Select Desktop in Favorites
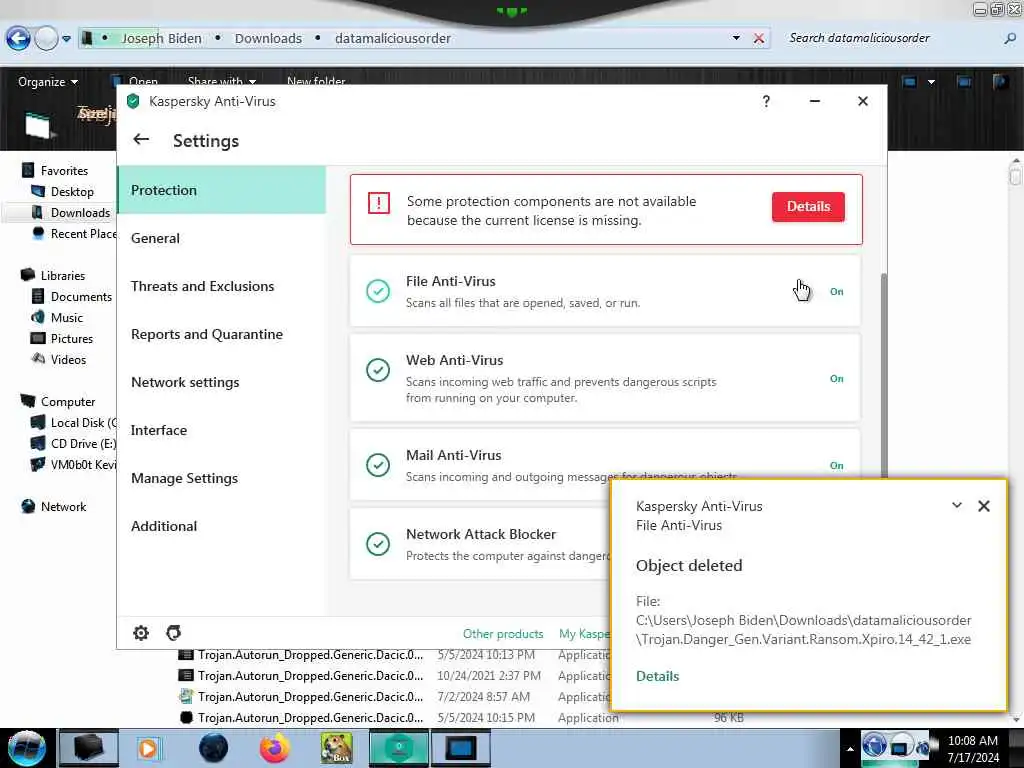This screenshot has height=768, width=1024. (x=72, y=191)
